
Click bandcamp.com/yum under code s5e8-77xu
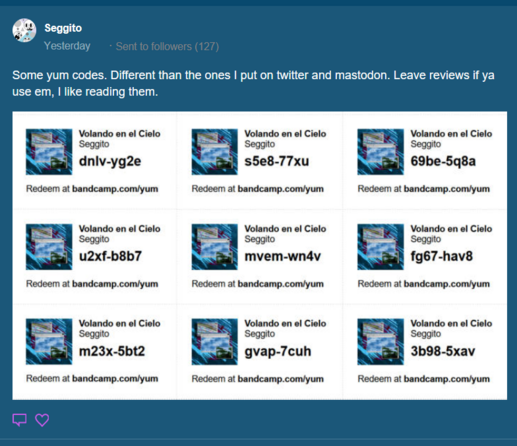coord(281,189)
